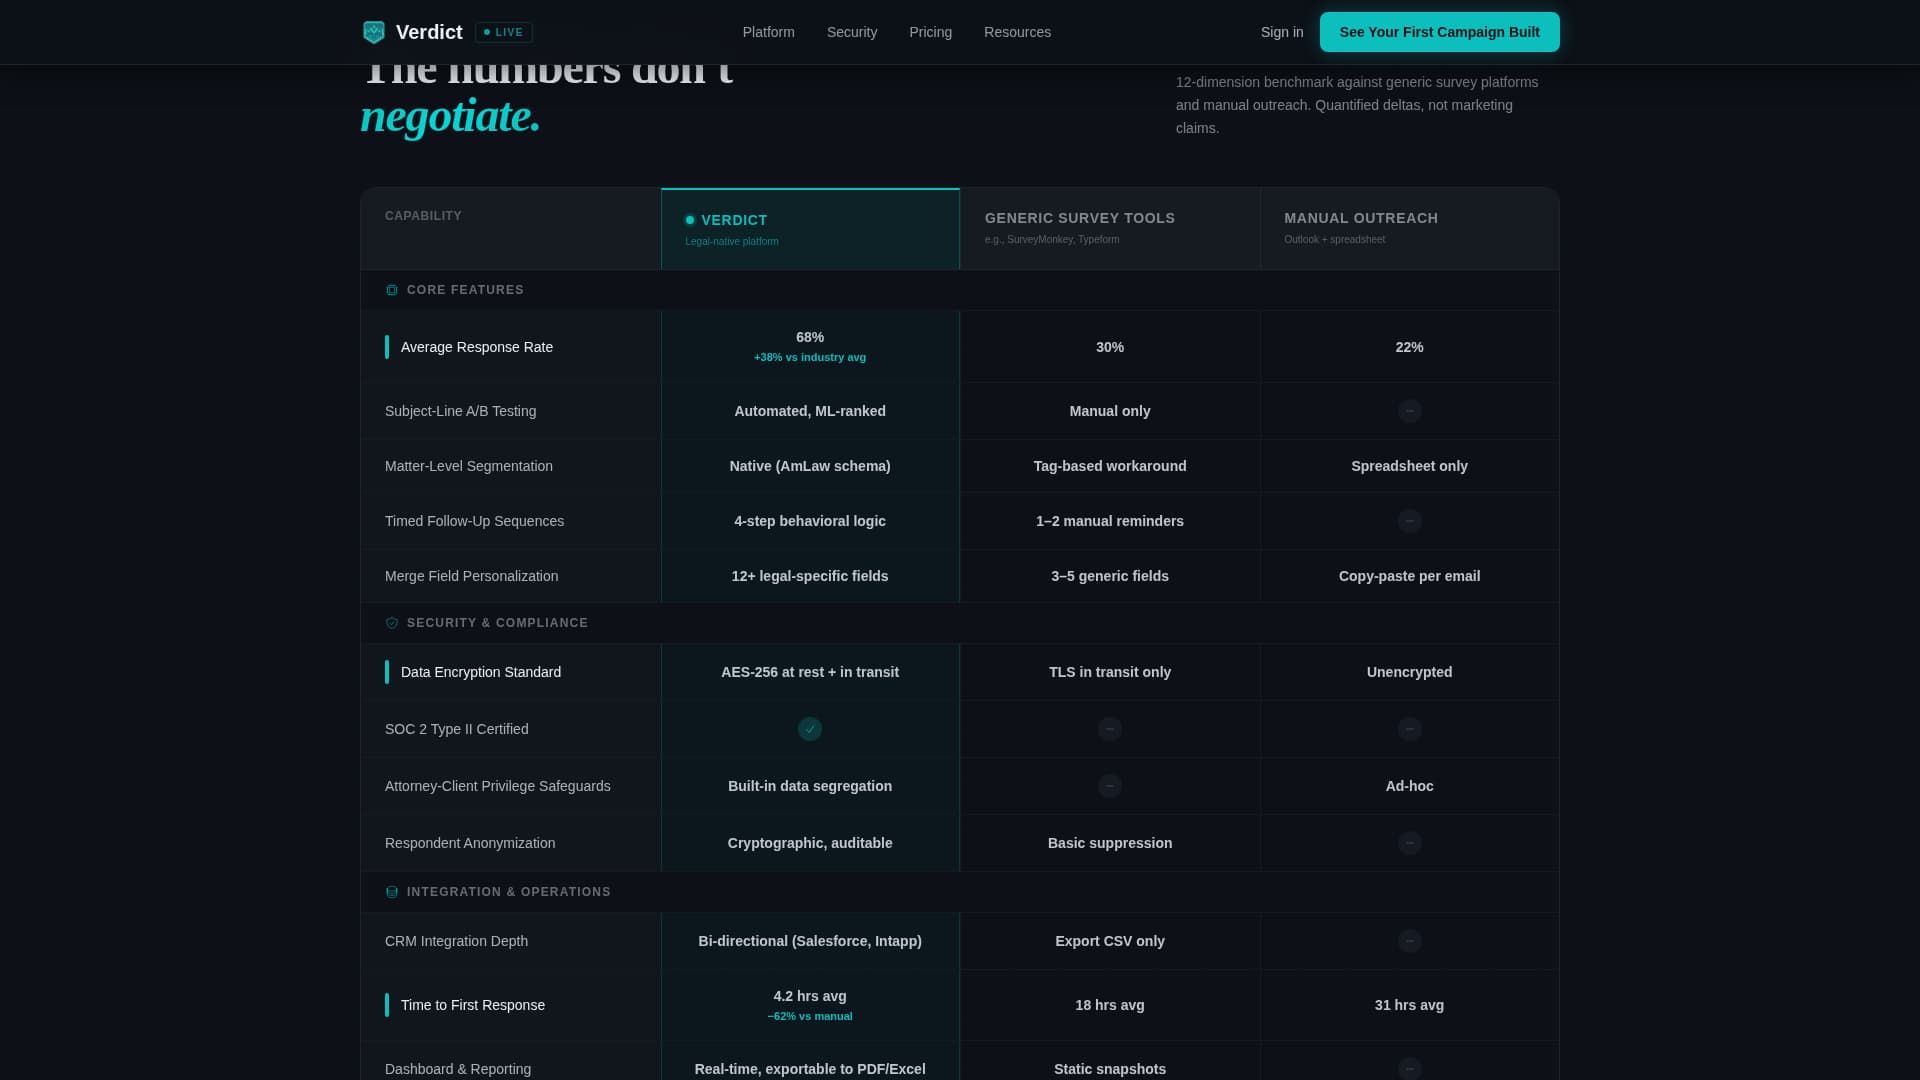Select the MANUAL OUTREACH column header
1920x1080 pixels.
[1410, 229]
